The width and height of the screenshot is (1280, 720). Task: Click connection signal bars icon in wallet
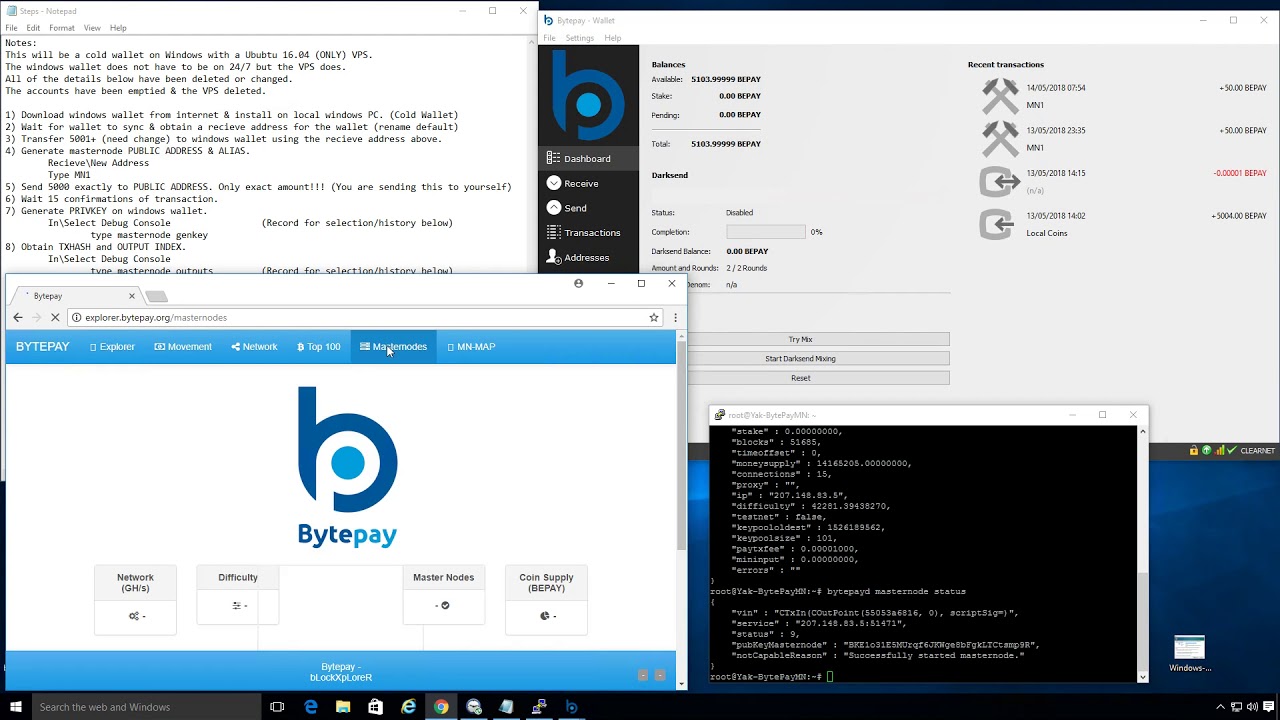coord(1219,451)
